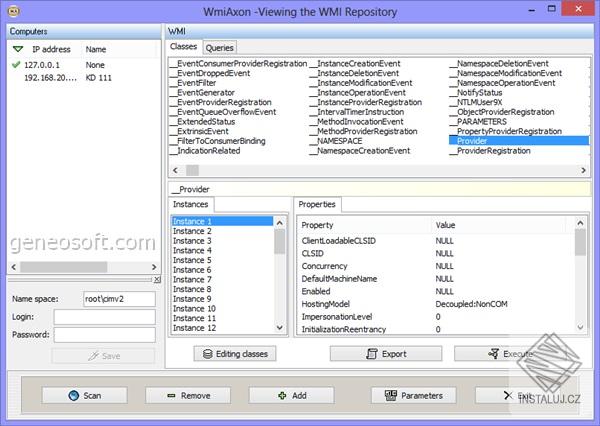Screen dimensions: 600x426
Task: Open the Parameters button
Action: [x=413, y=395]
